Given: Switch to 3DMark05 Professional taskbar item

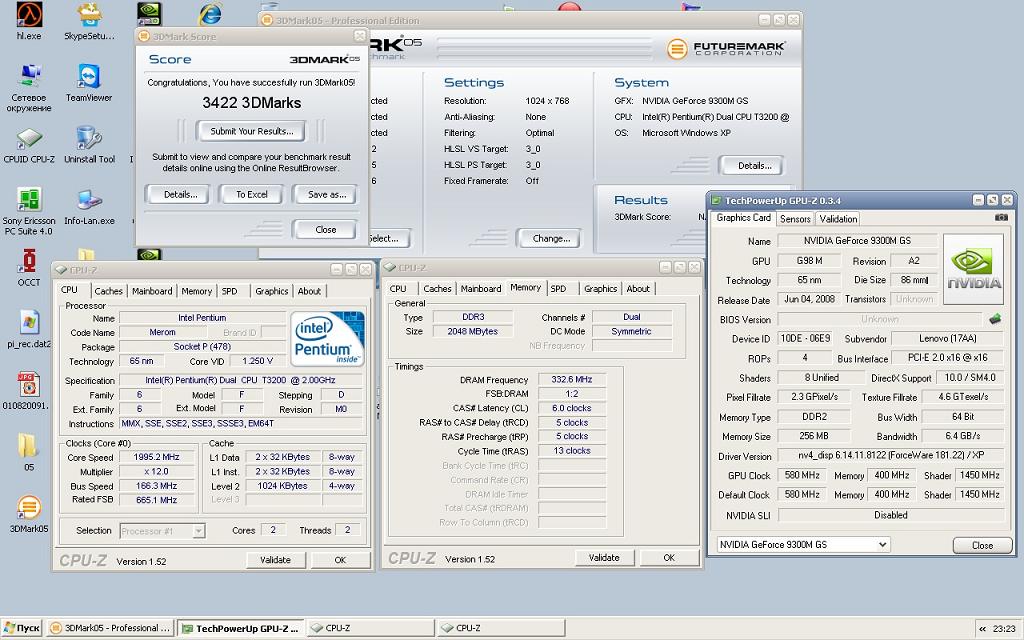Looking at the screenshot, I should (x=110, y=628).
